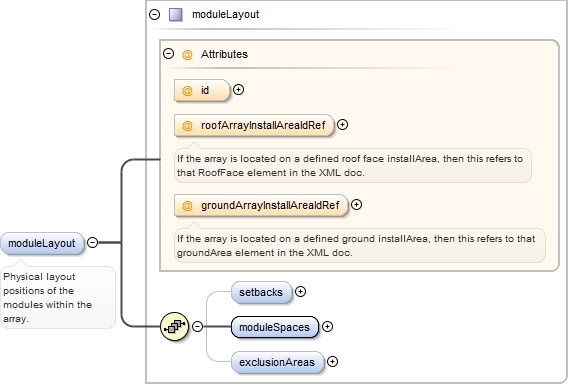Select the moduleSpaces element node

point(275,327)
